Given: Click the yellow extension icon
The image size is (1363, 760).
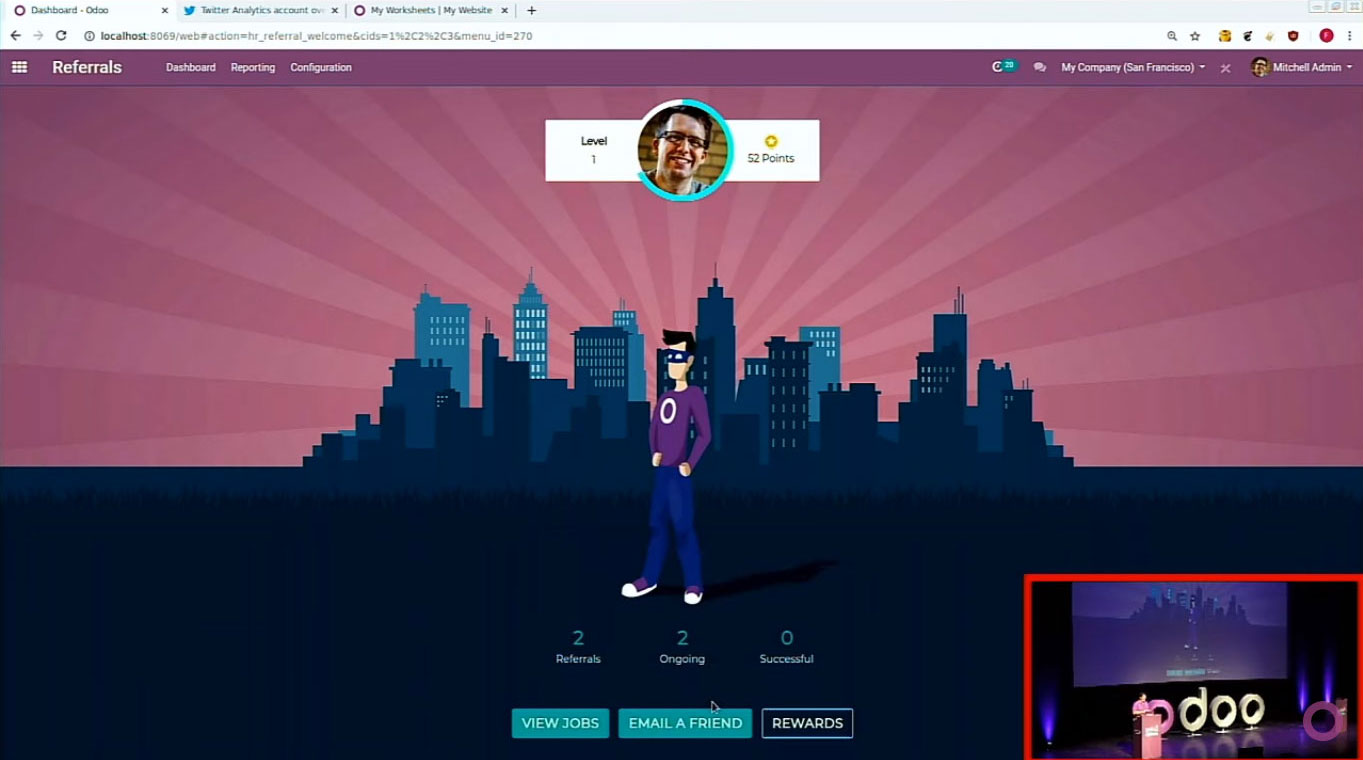Looking at the screenshot, I should (1224, 35).
